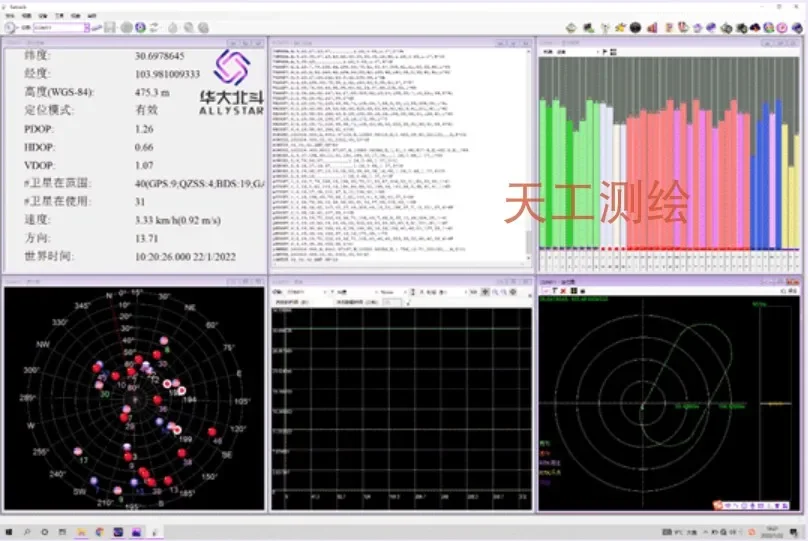Open the last menu in the menu bar
This screenshot has width=808, height=541.
[92, 15]
